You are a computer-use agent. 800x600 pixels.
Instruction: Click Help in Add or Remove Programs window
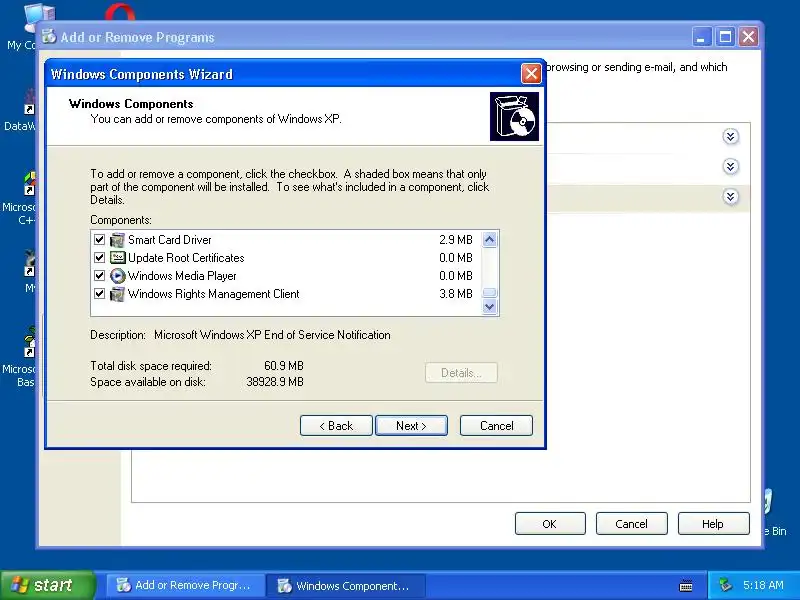coord(713,524)
